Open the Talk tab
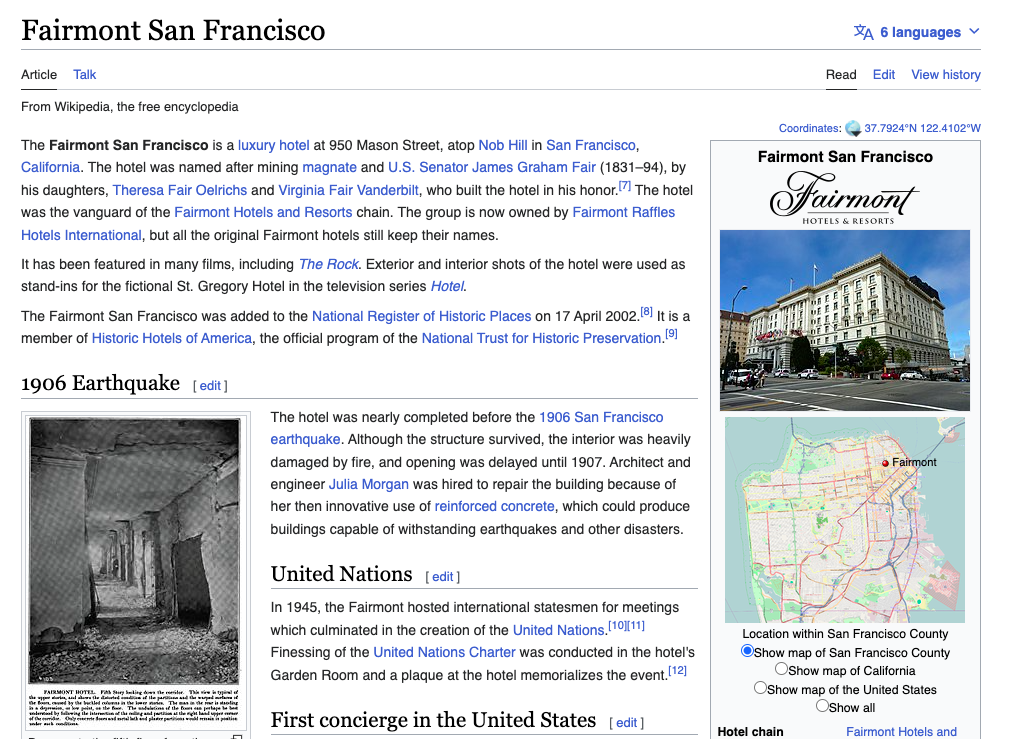Image resolution: width=1012 pixels, height=739 pixels. point(85,75)
